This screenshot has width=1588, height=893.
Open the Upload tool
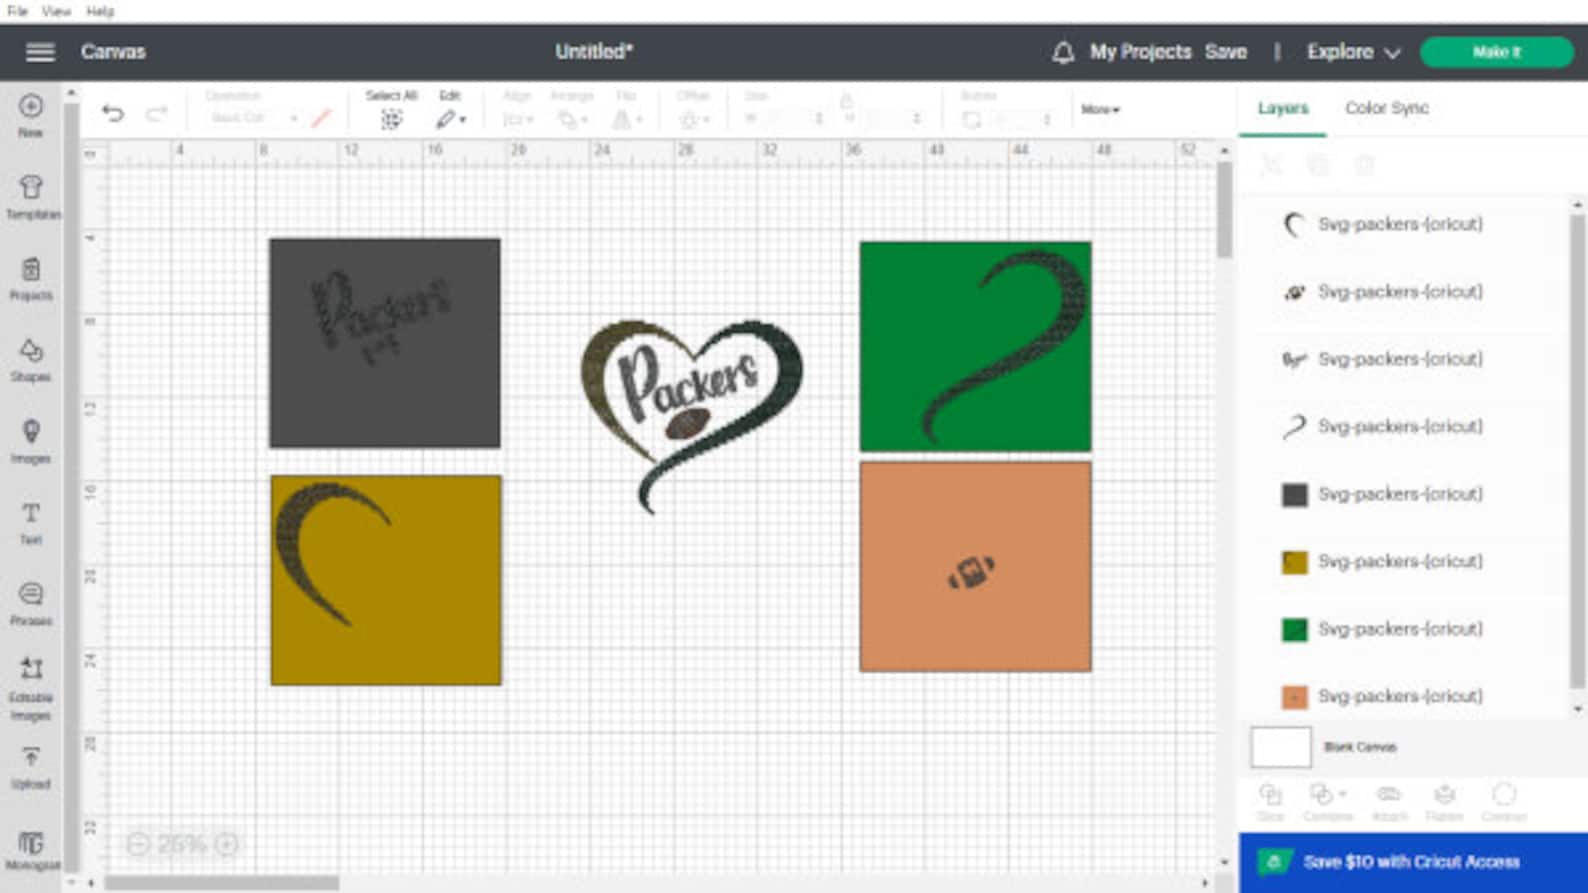coord(31,768)
